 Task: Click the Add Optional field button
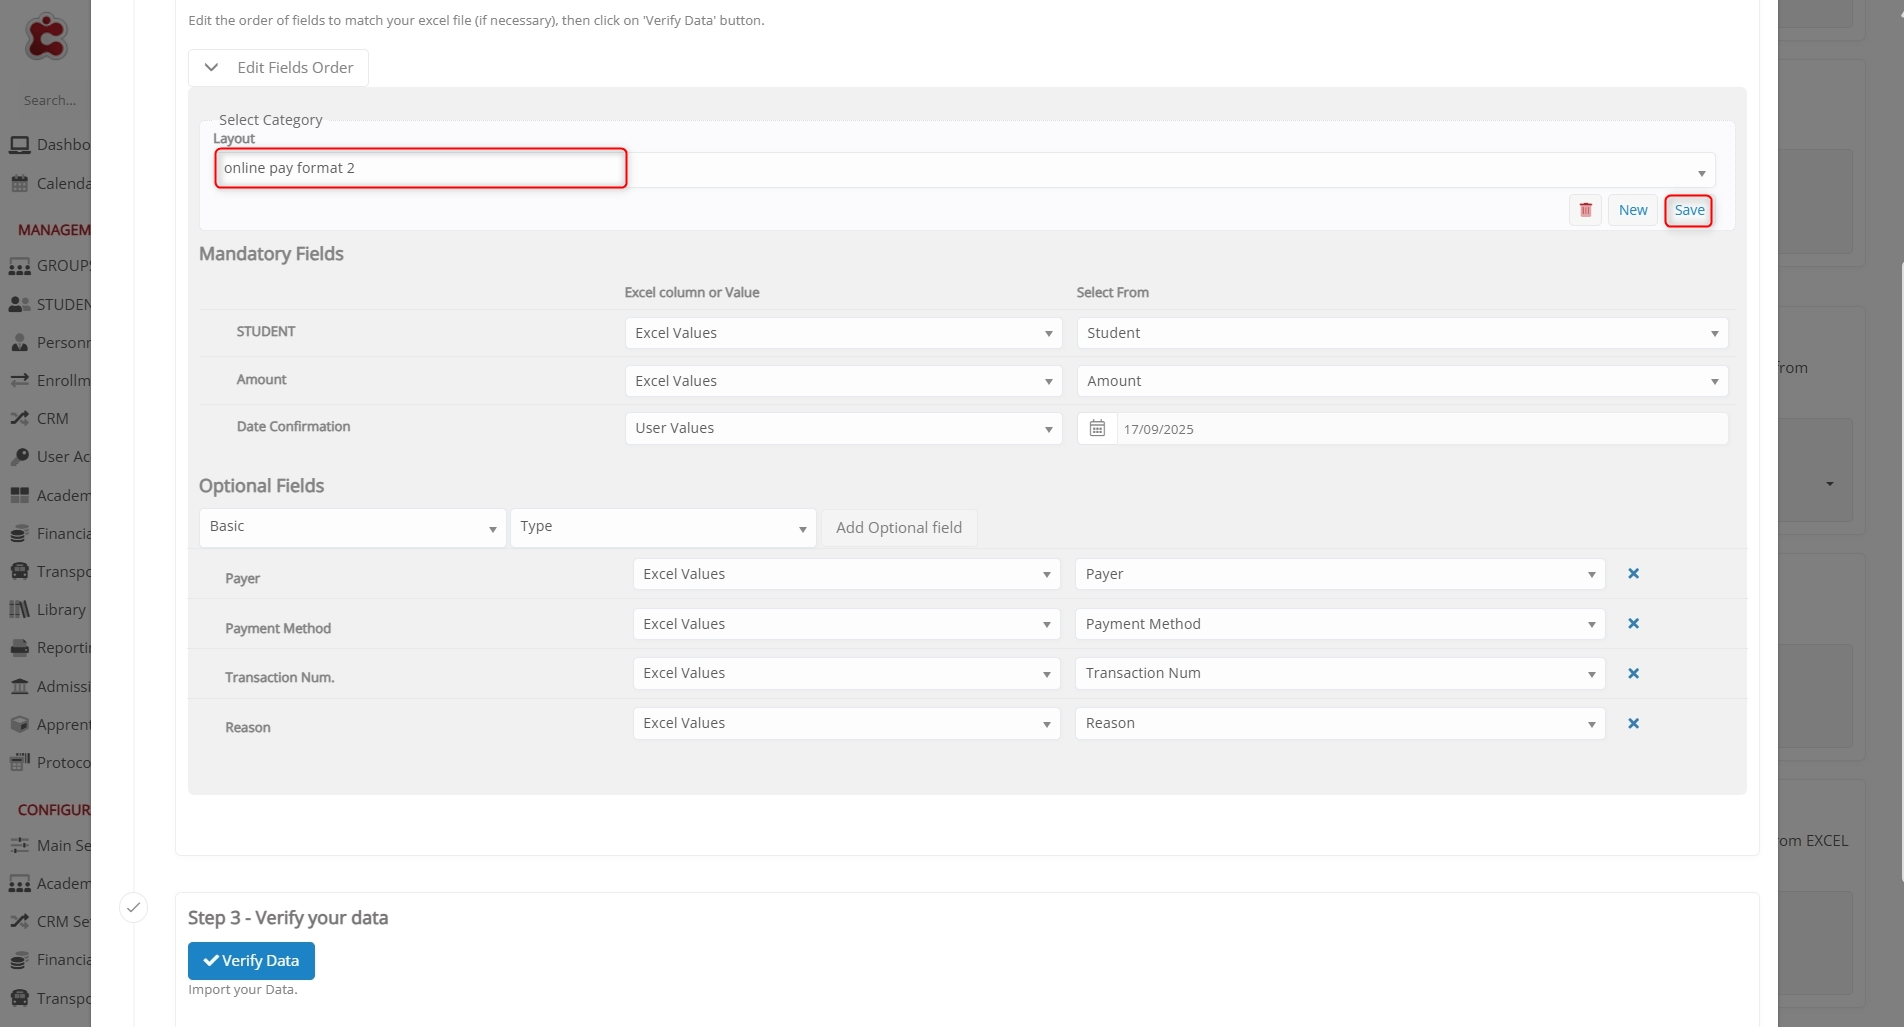point(898,528)
